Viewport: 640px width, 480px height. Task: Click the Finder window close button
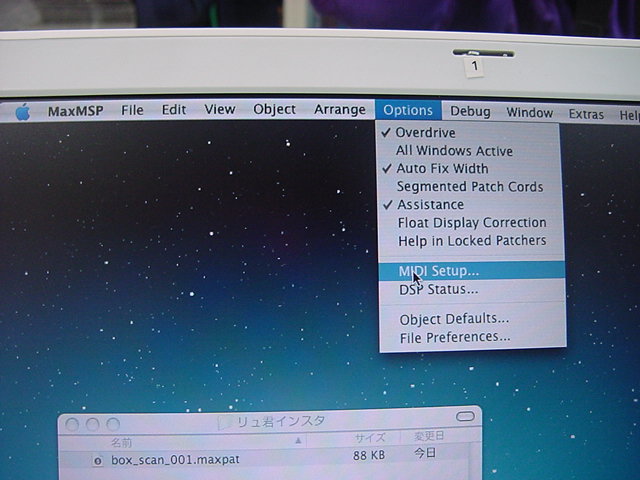tap(72, 425)
